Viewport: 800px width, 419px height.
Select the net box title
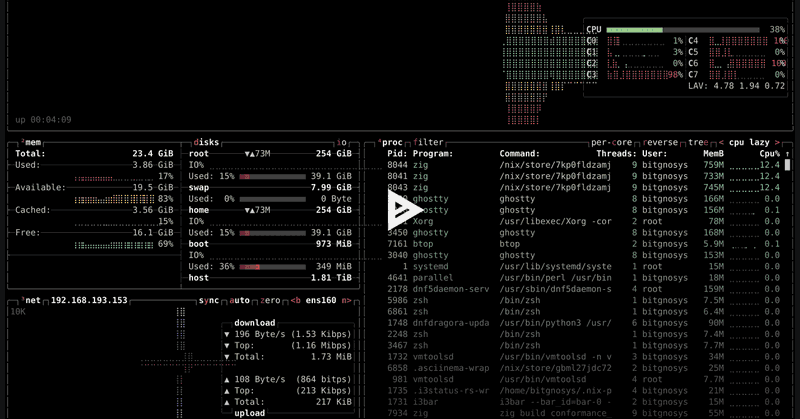(30, 300)
